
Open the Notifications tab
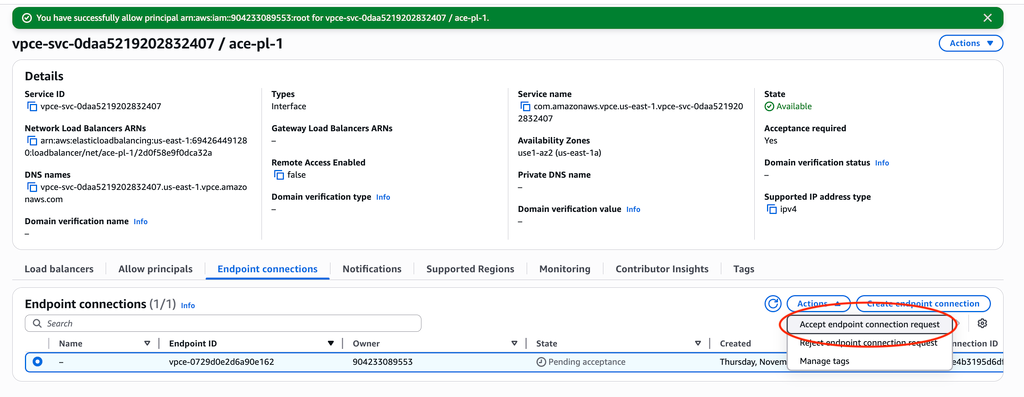(372, 269)
